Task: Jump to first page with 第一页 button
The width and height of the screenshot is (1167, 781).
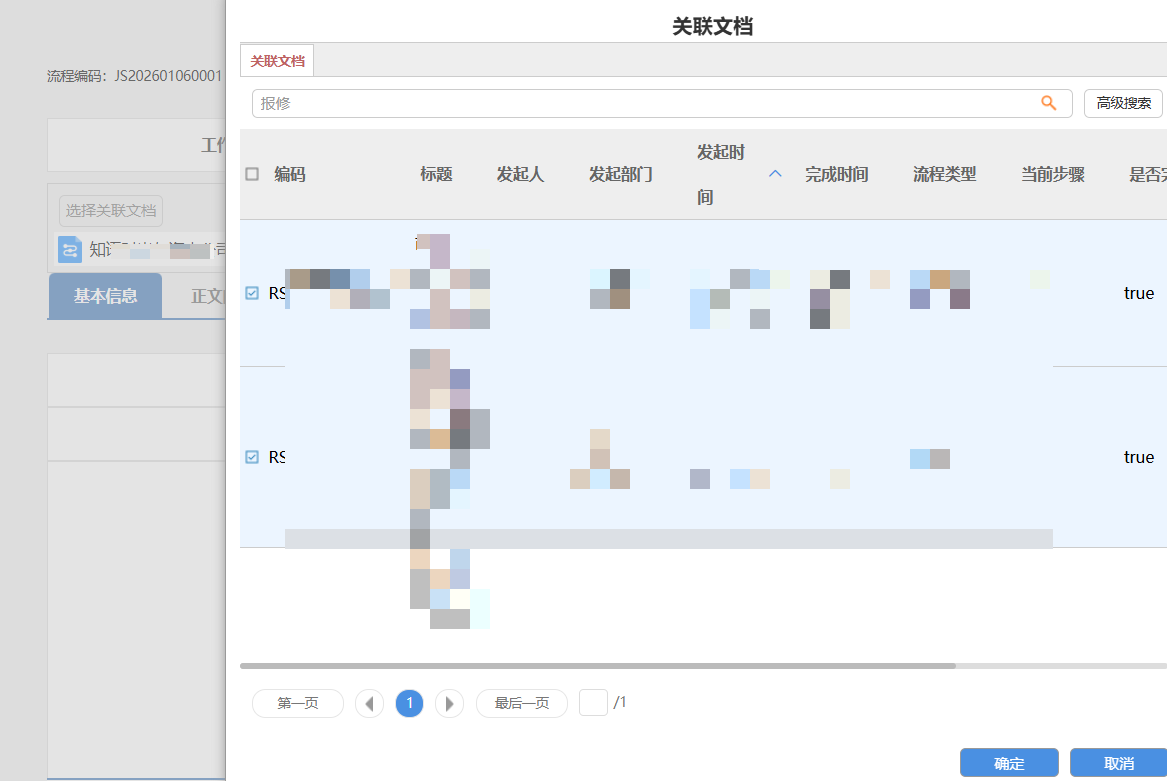Action: 297,703
